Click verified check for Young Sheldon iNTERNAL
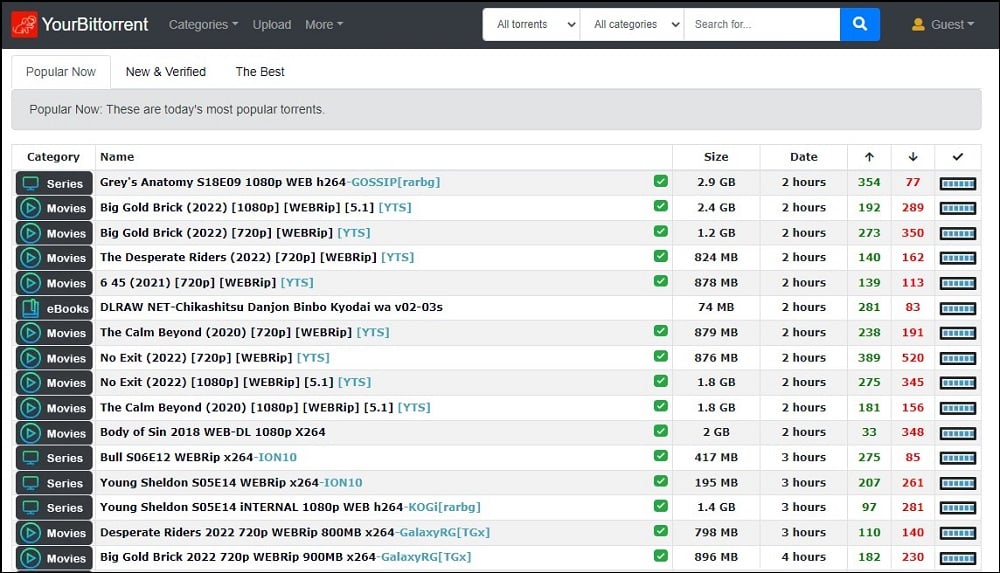This screenshot has height=573, width=1000. pos(661,506)
